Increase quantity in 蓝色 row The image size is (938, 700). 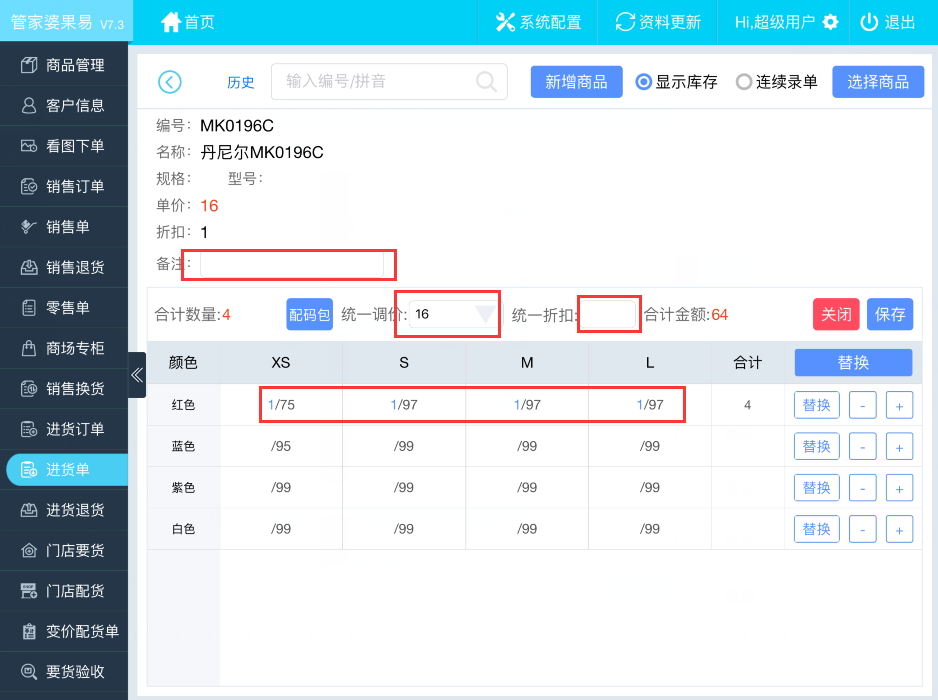click(x=899, y=447)
